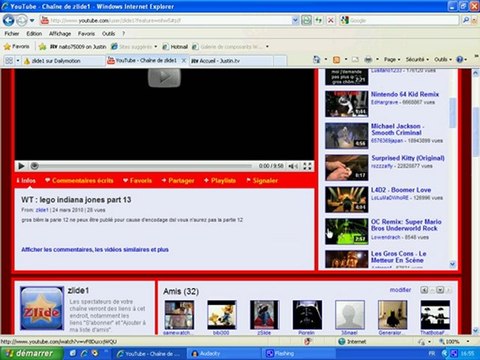The image size is (480, 360).
Task: Refresh the page with green arrows icon
Action: [319, 20]
